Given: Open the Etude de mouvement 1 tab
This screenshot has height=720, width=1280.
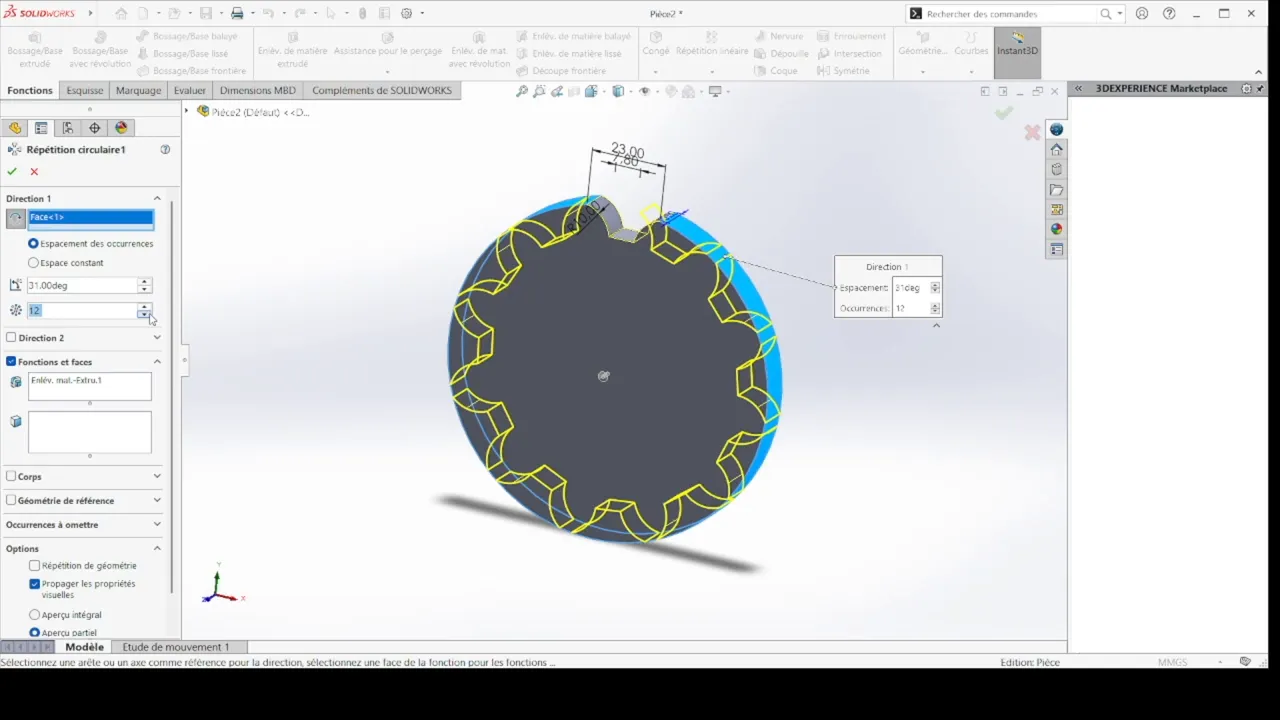Looking at the screenshot, I should (176, 647).
